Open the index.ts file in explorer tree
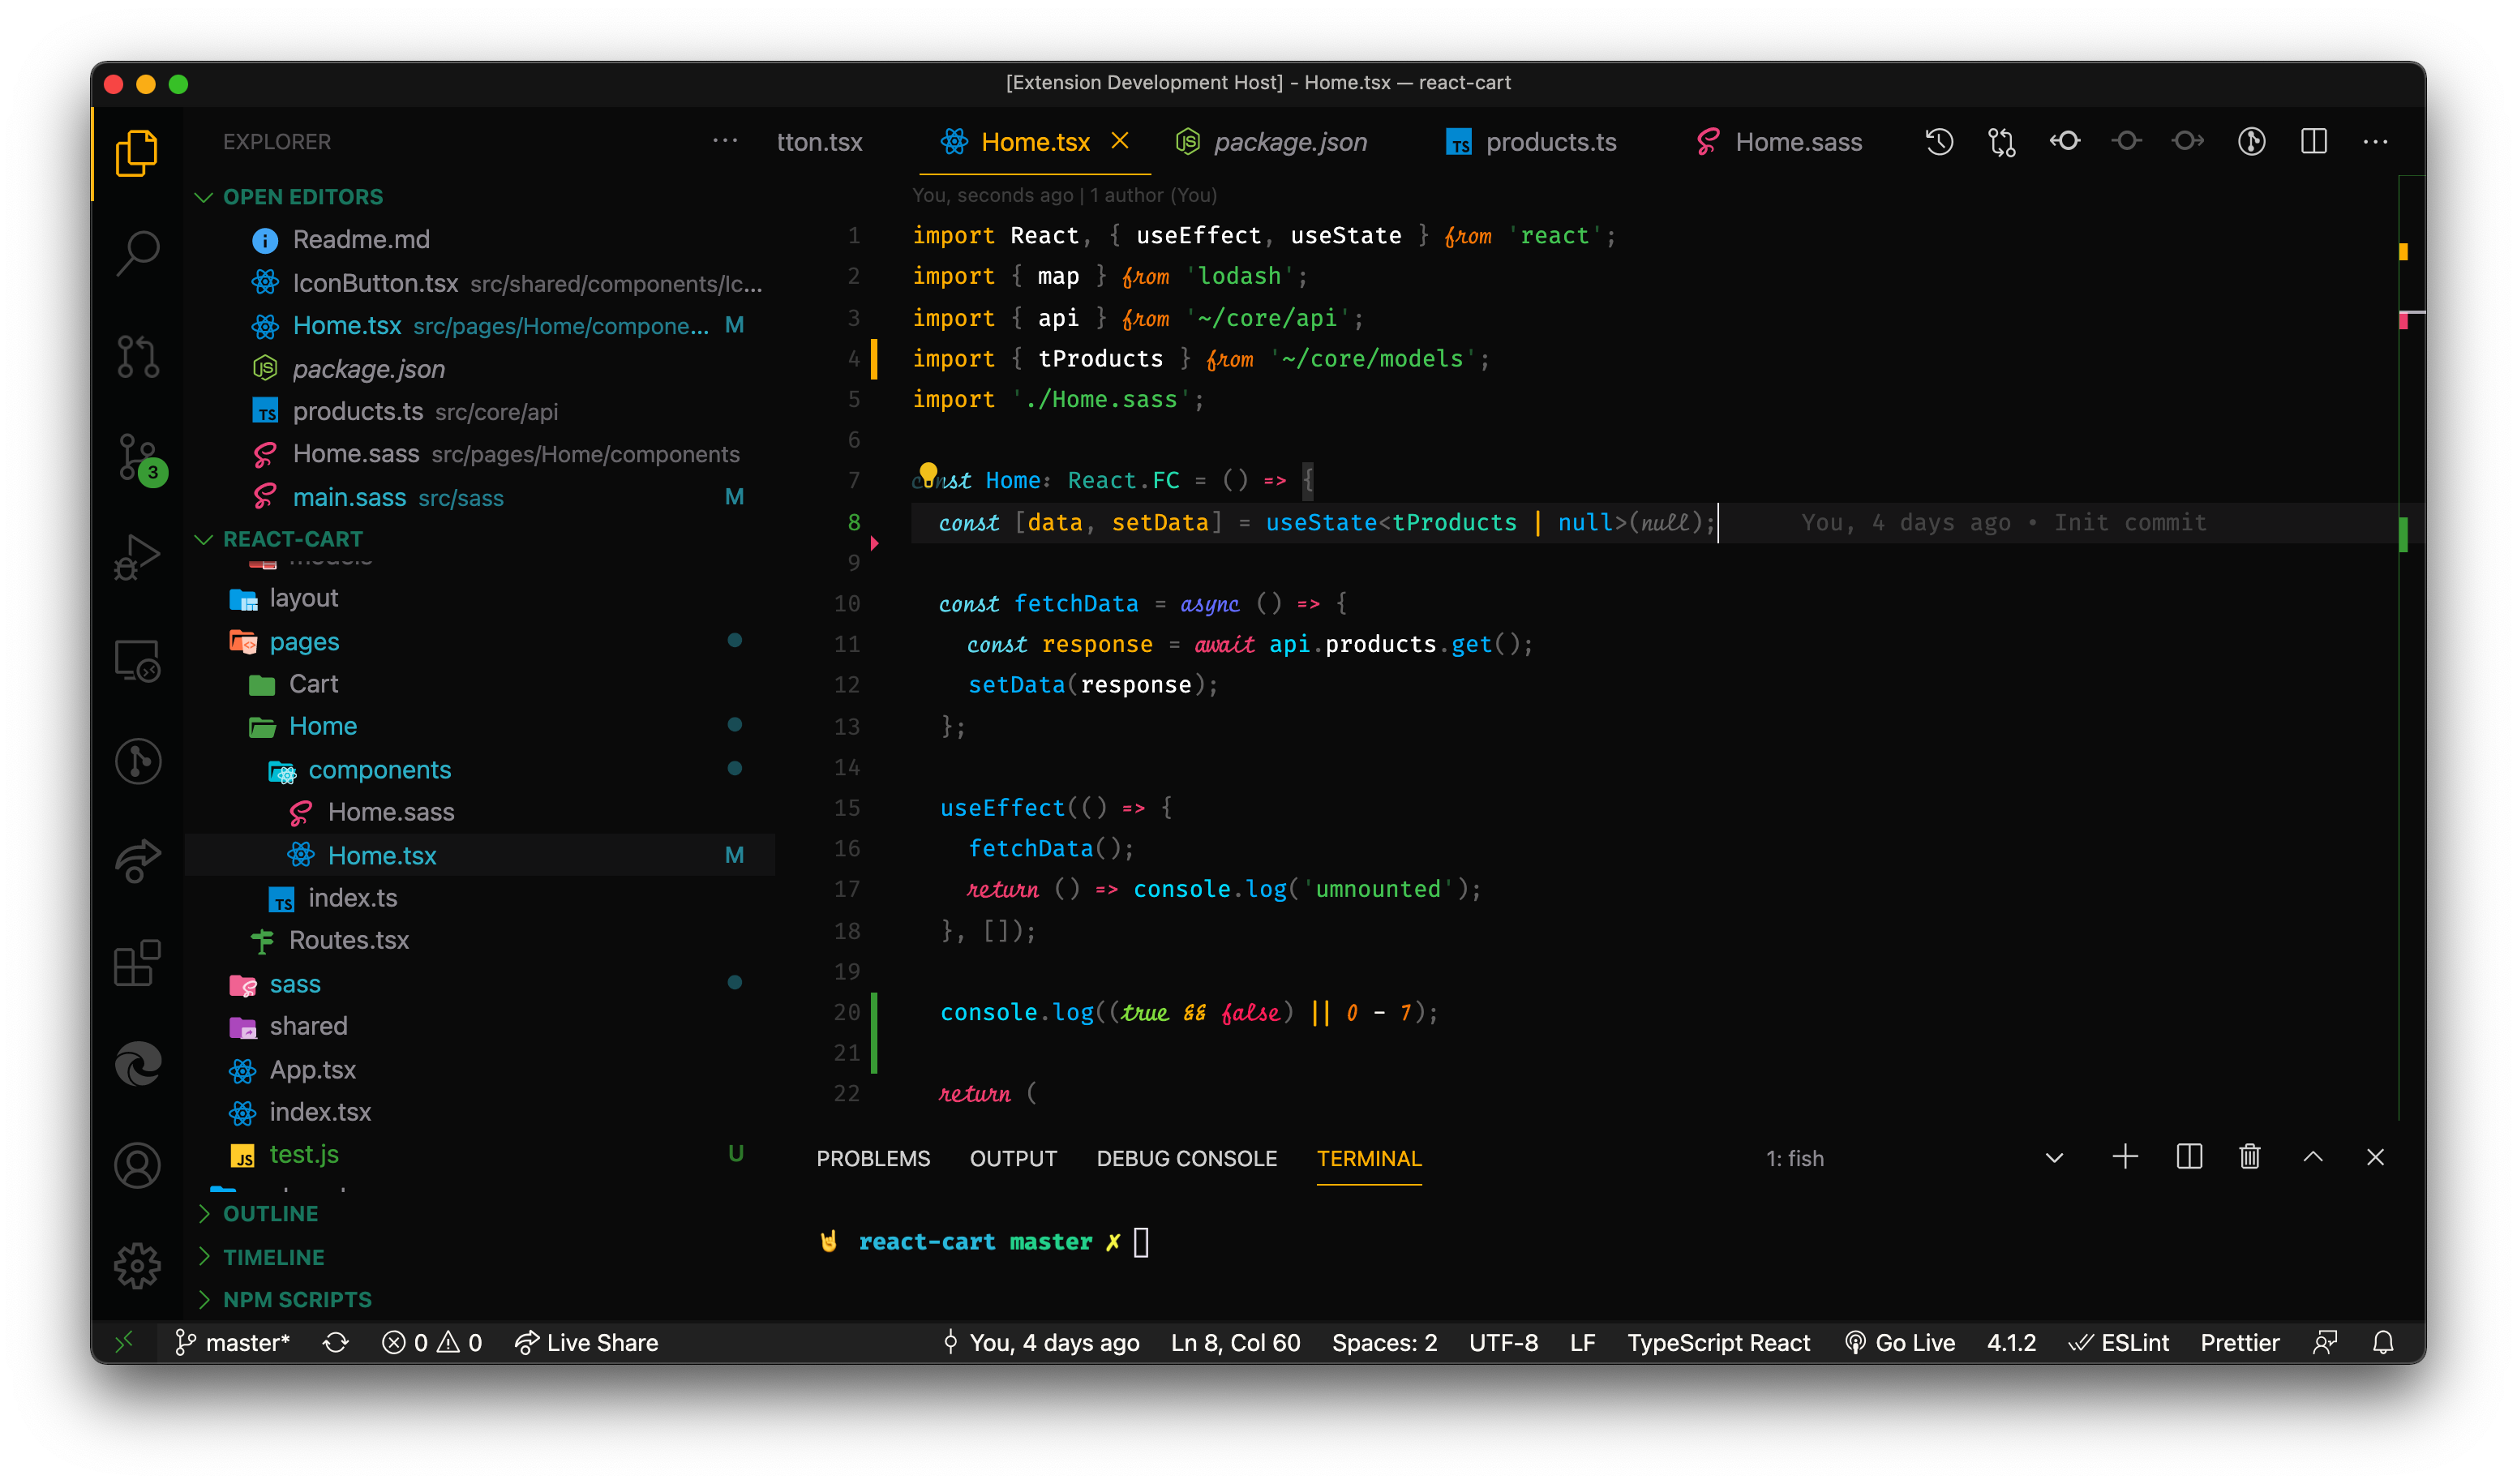Screen dimensions: 2517x1484 click(352, 898)
